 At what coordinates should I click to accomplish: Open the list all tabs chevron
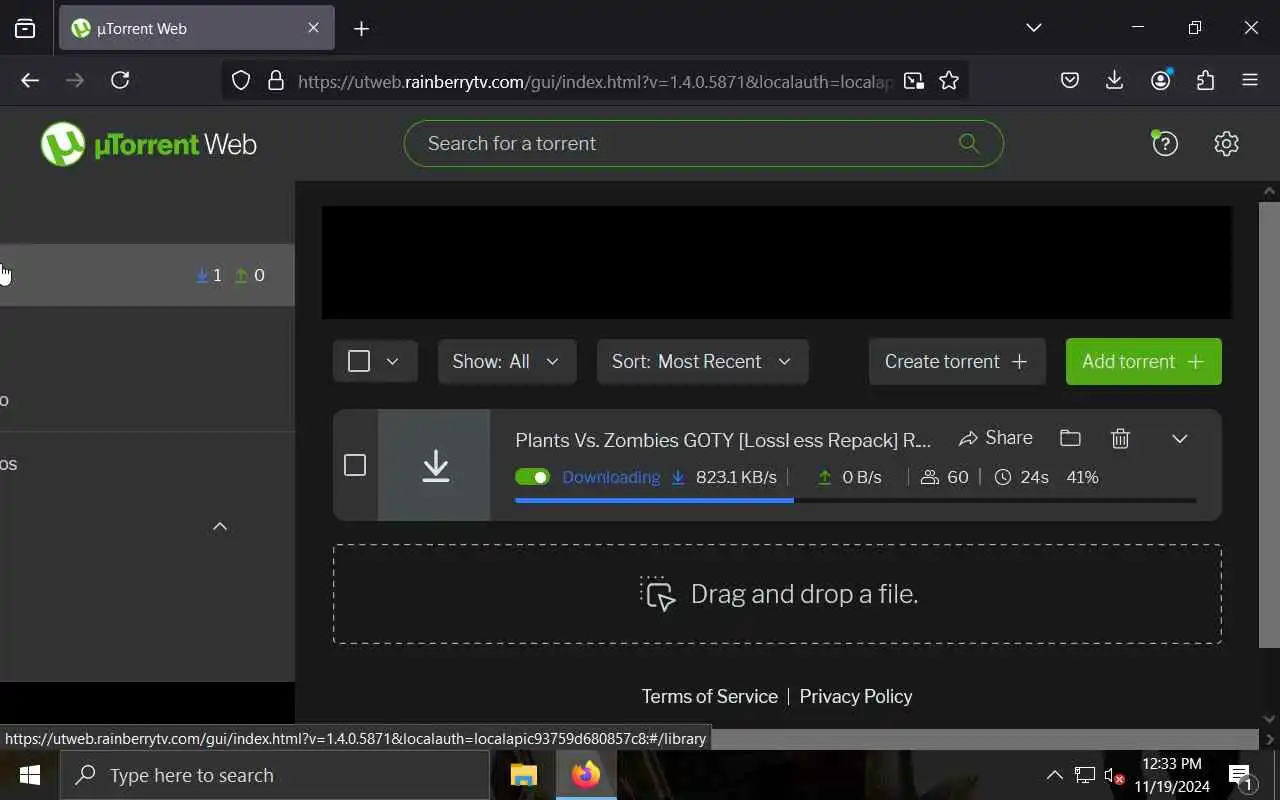[1034, 28]
